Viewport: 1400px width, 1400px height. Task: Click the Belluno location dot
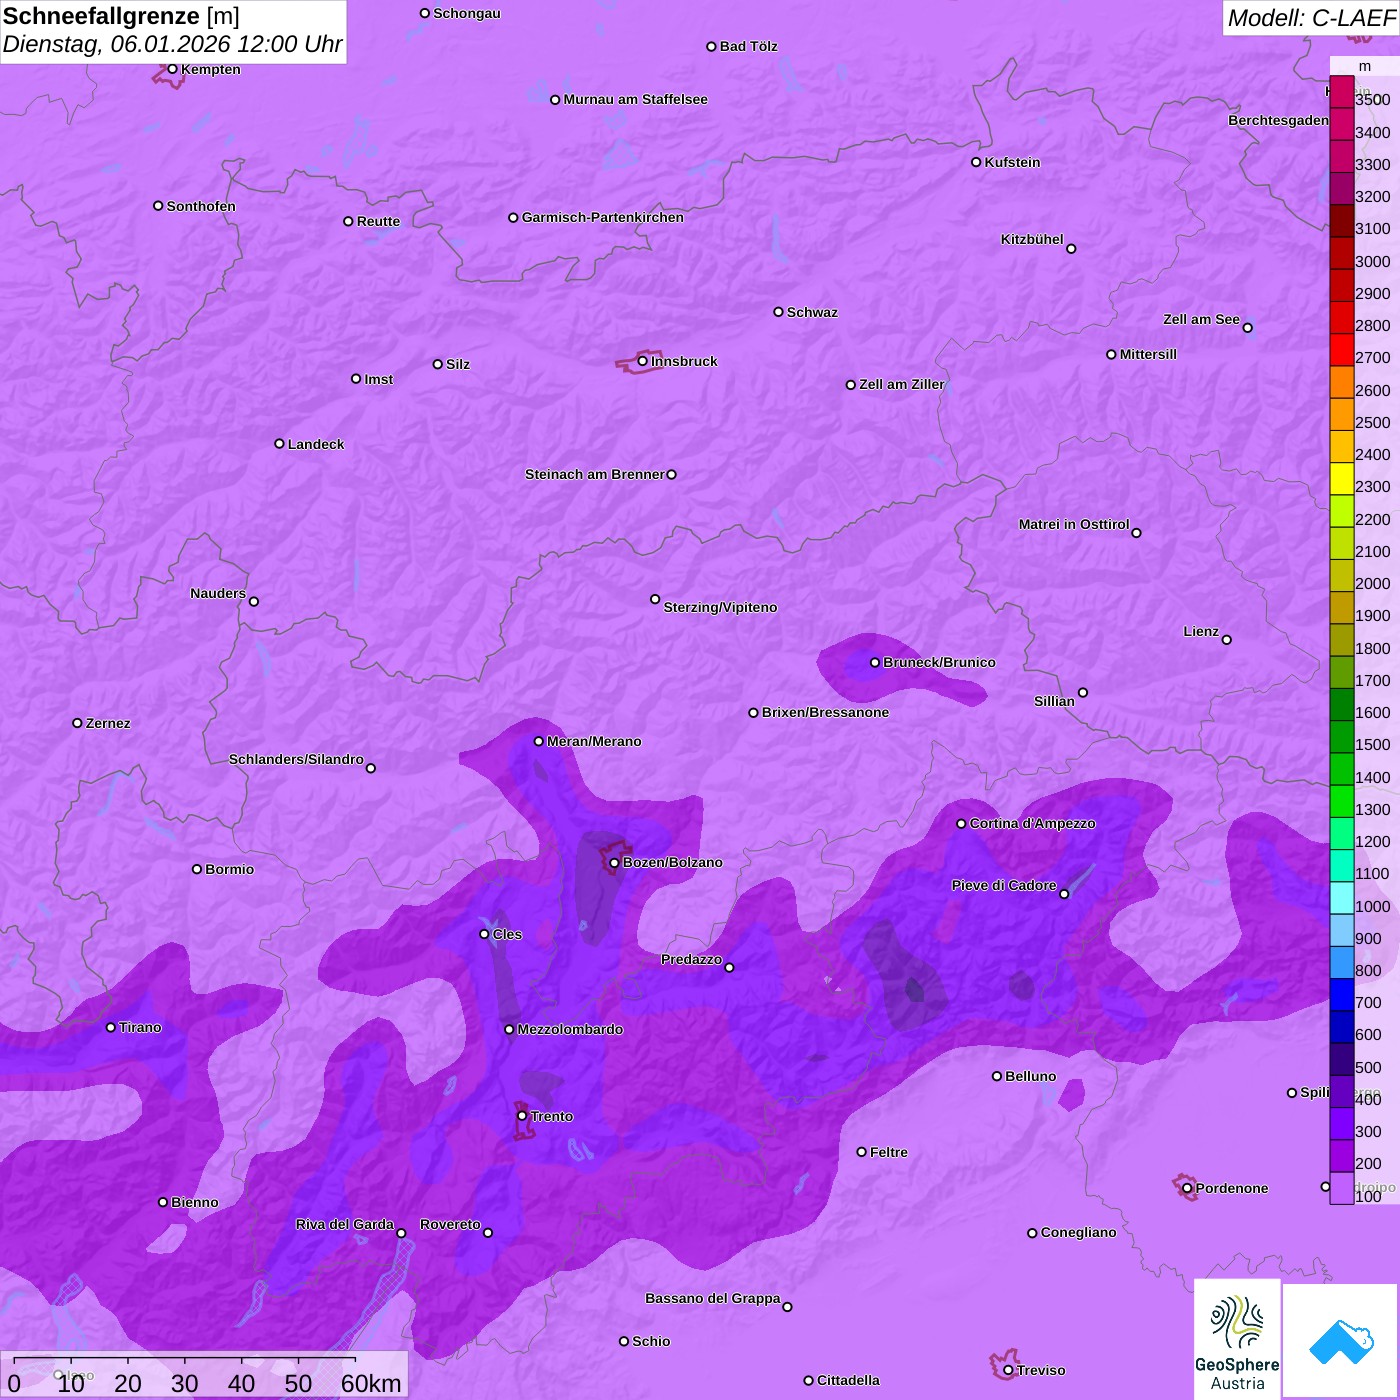pyautogui.click(x=997, y=1076)
